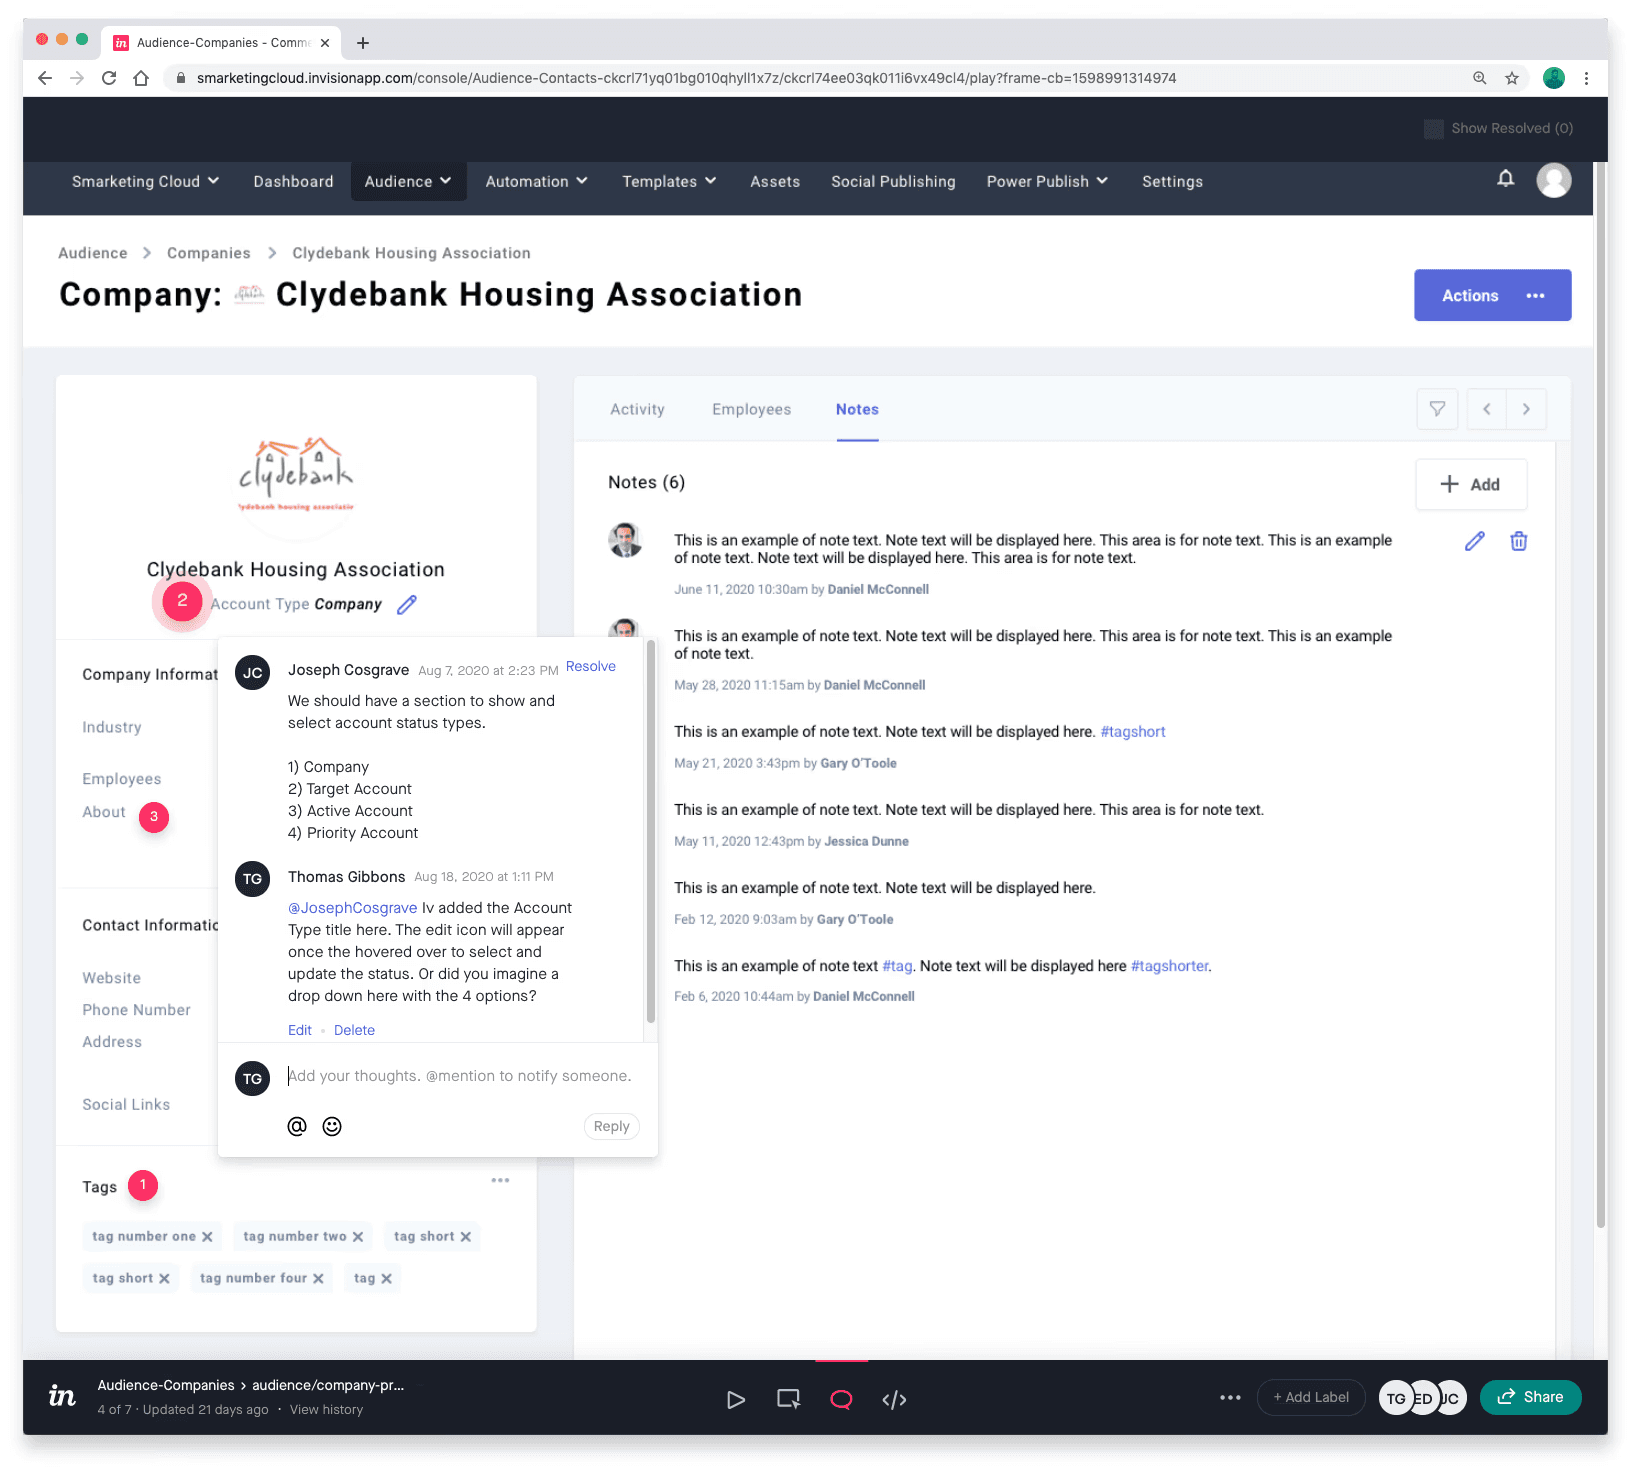Open comment pin number 1 near Tags

pos(143,1185)
